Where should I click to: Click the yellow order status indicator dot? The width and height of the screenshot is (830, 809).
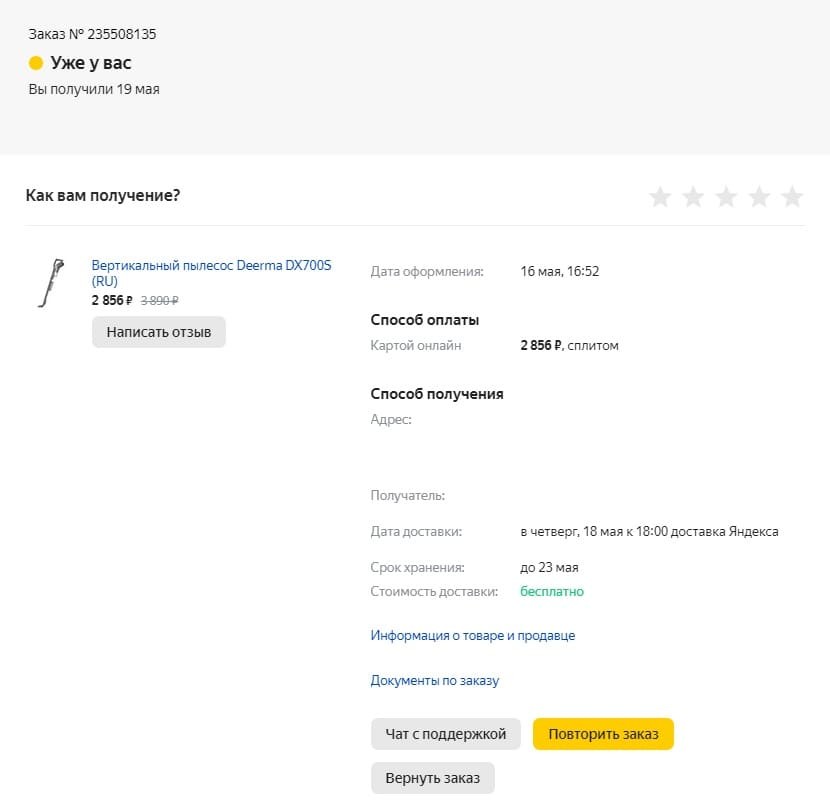(x=35, y=63)
